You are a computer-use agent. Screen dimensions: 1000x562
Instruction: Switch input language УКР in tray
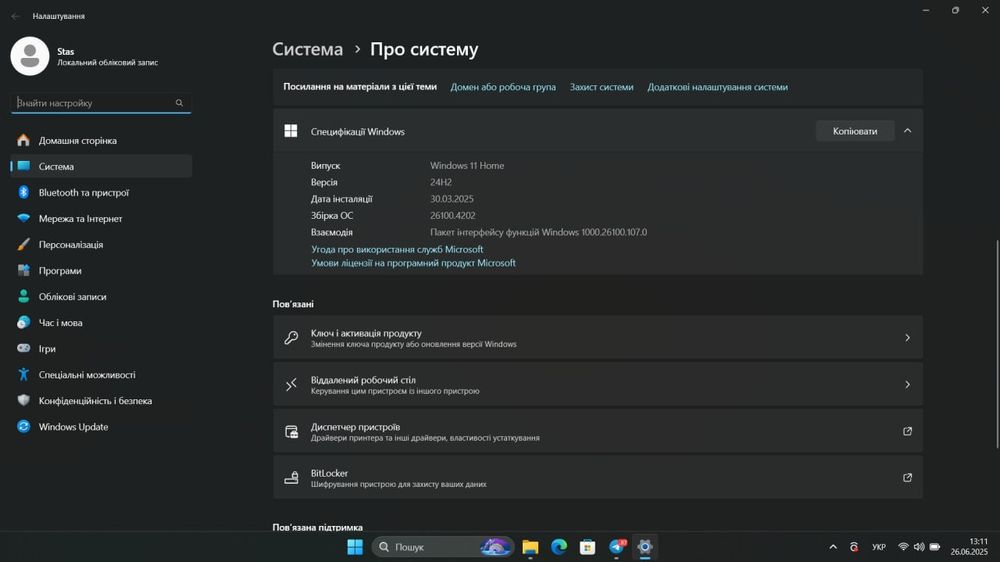[x=879, y=547]
